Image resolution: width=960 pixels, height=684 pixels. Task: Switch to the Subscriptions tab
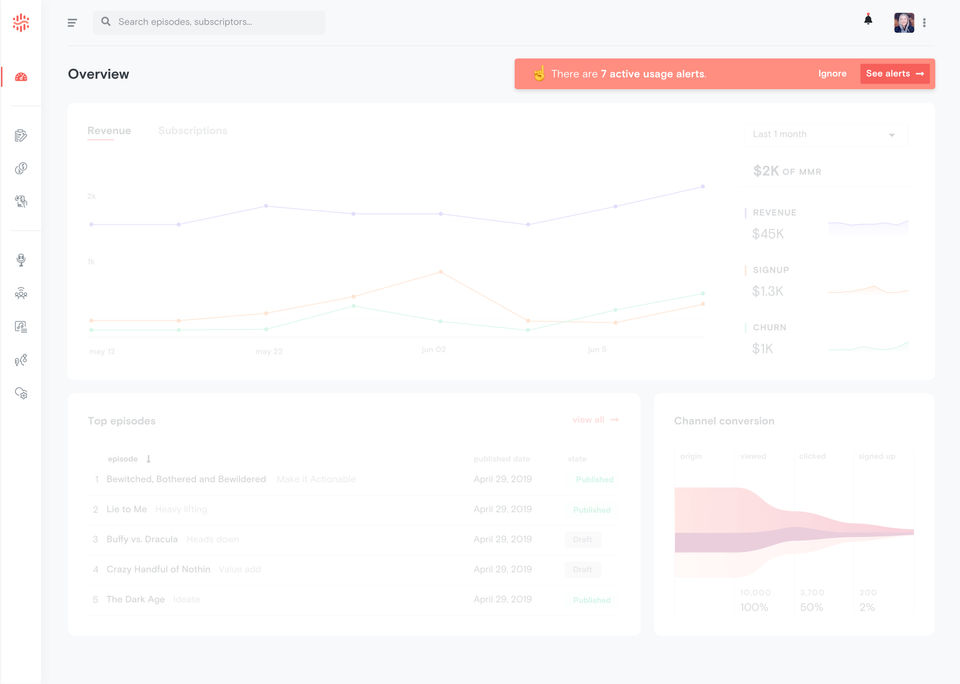pyautogui.click(x=192, y=130)
